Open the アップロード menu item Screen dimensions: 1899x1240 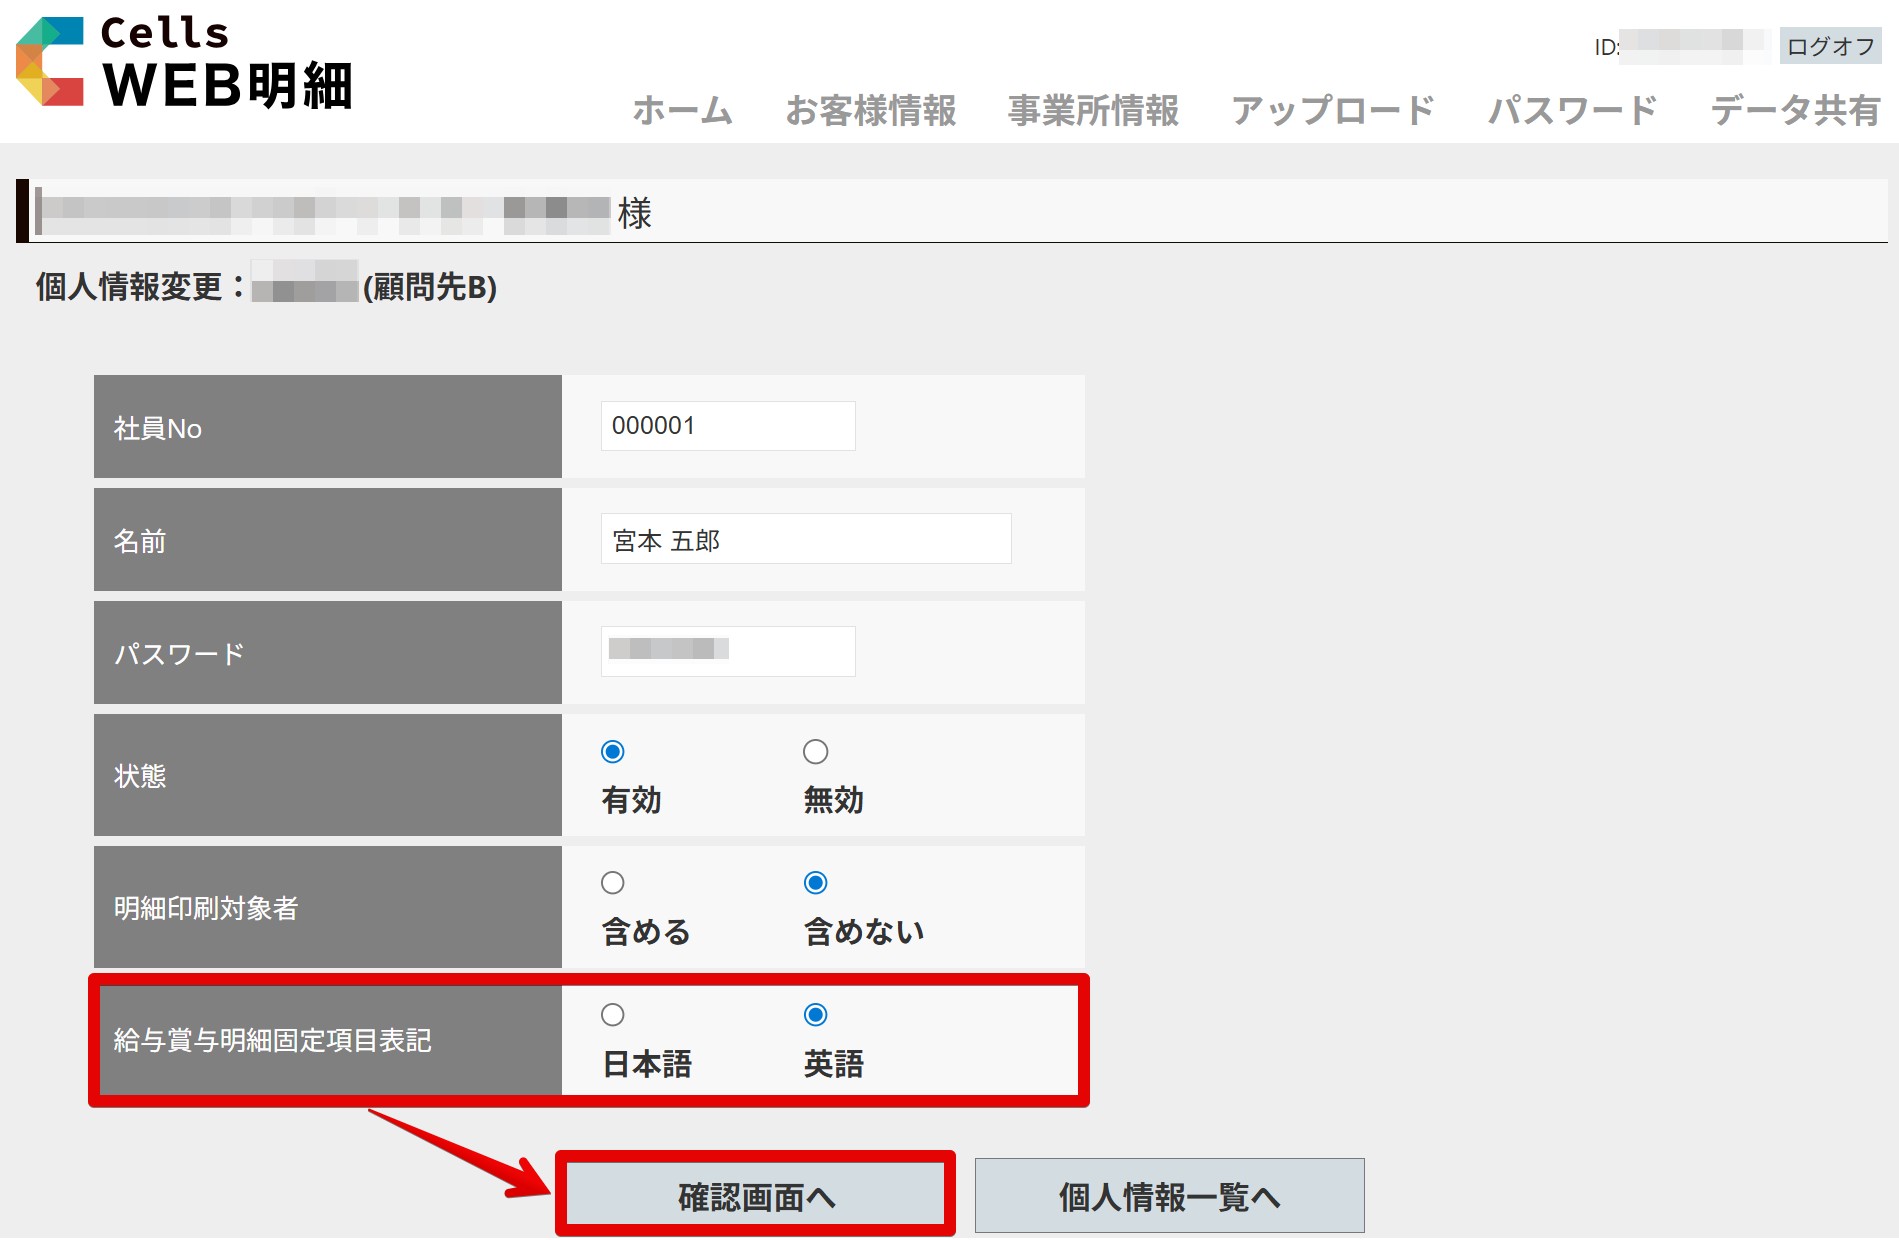pyautogui.click(x=1332, y=110)
